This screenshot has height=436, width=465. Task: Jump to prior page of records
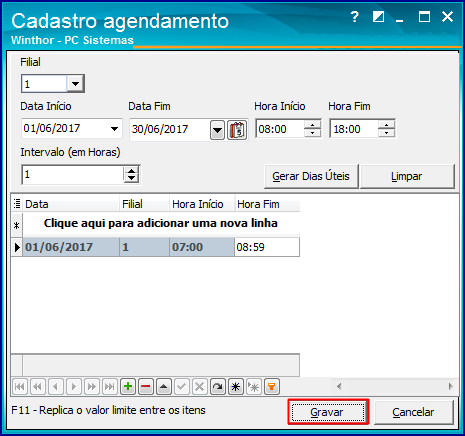(x=38, y=387)
